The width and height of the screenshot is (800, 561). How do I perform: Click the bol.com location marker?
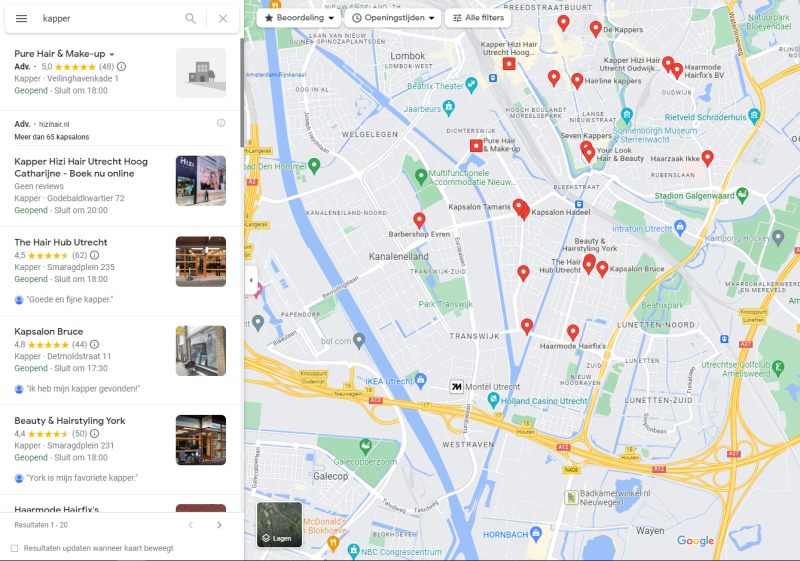coord(359,340)
